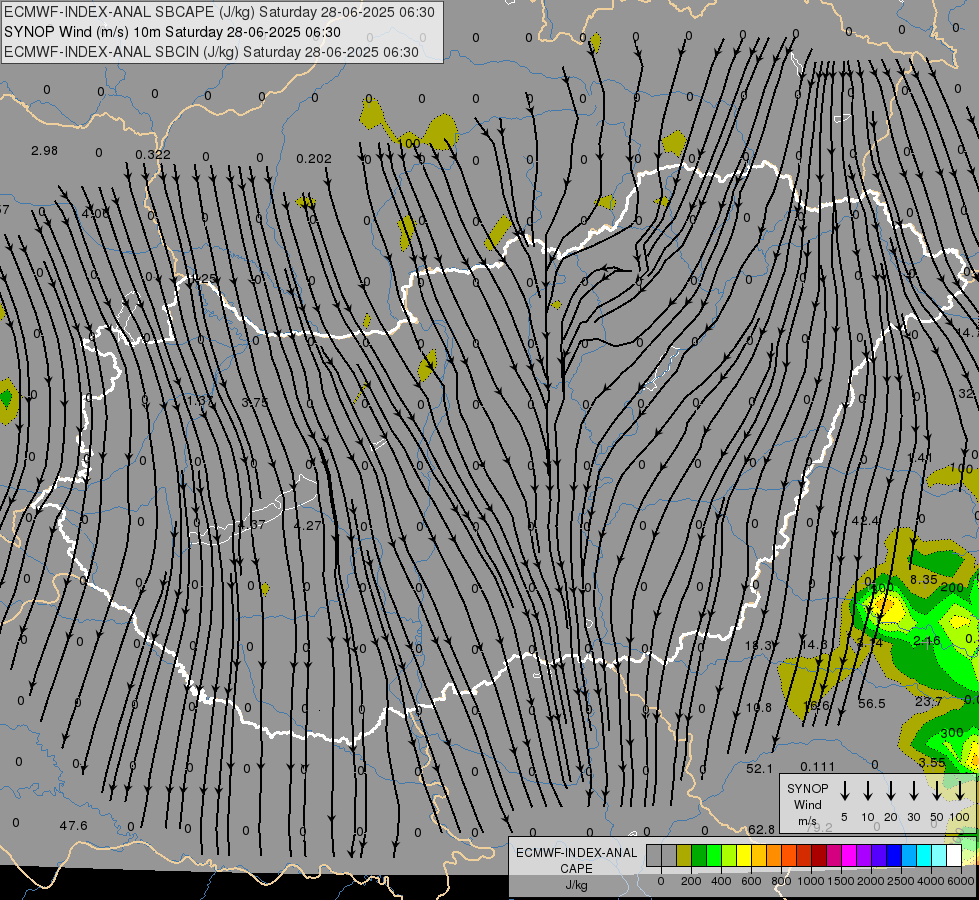Click the map value 0.111
The image size is (979, 900).
coord(817,766)
